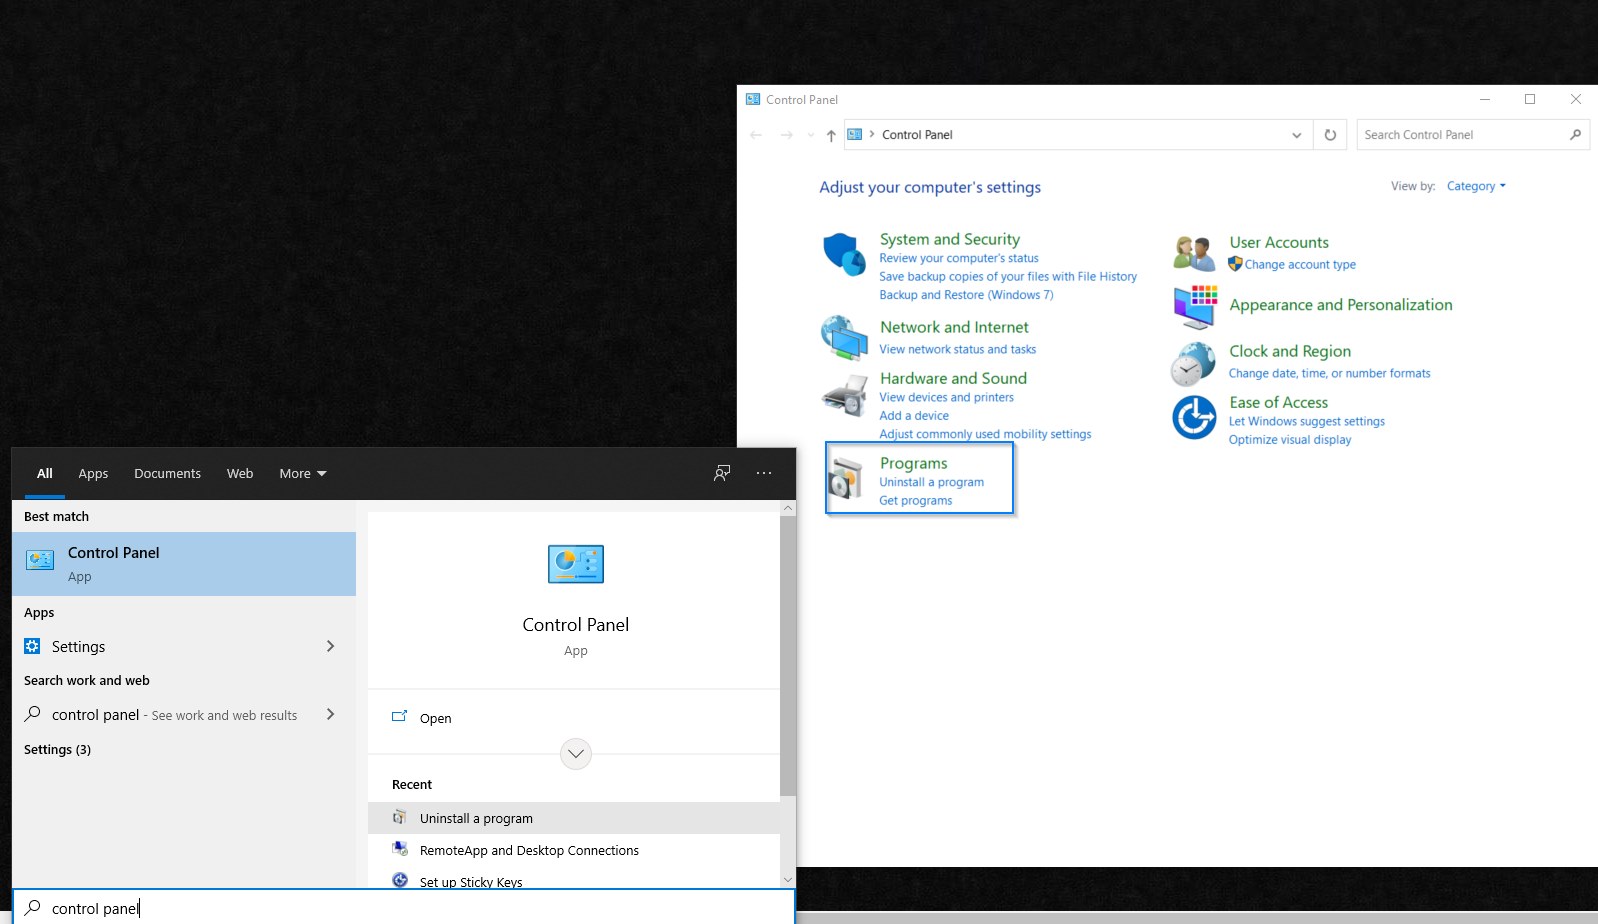Open search panel three-dot options
1598x924 pixels.
764,473
